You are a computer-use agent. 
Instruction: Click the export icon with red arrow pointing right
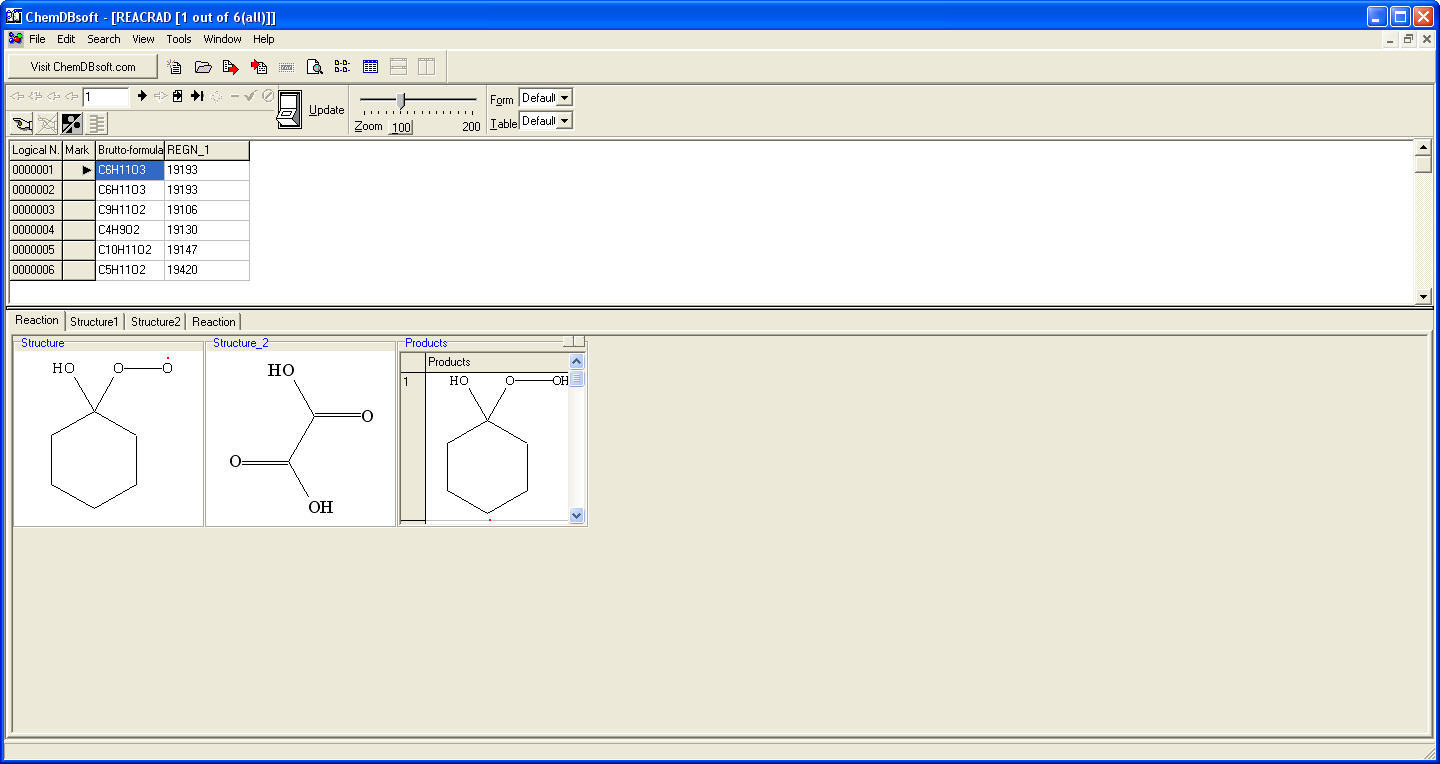coord(231,67)
